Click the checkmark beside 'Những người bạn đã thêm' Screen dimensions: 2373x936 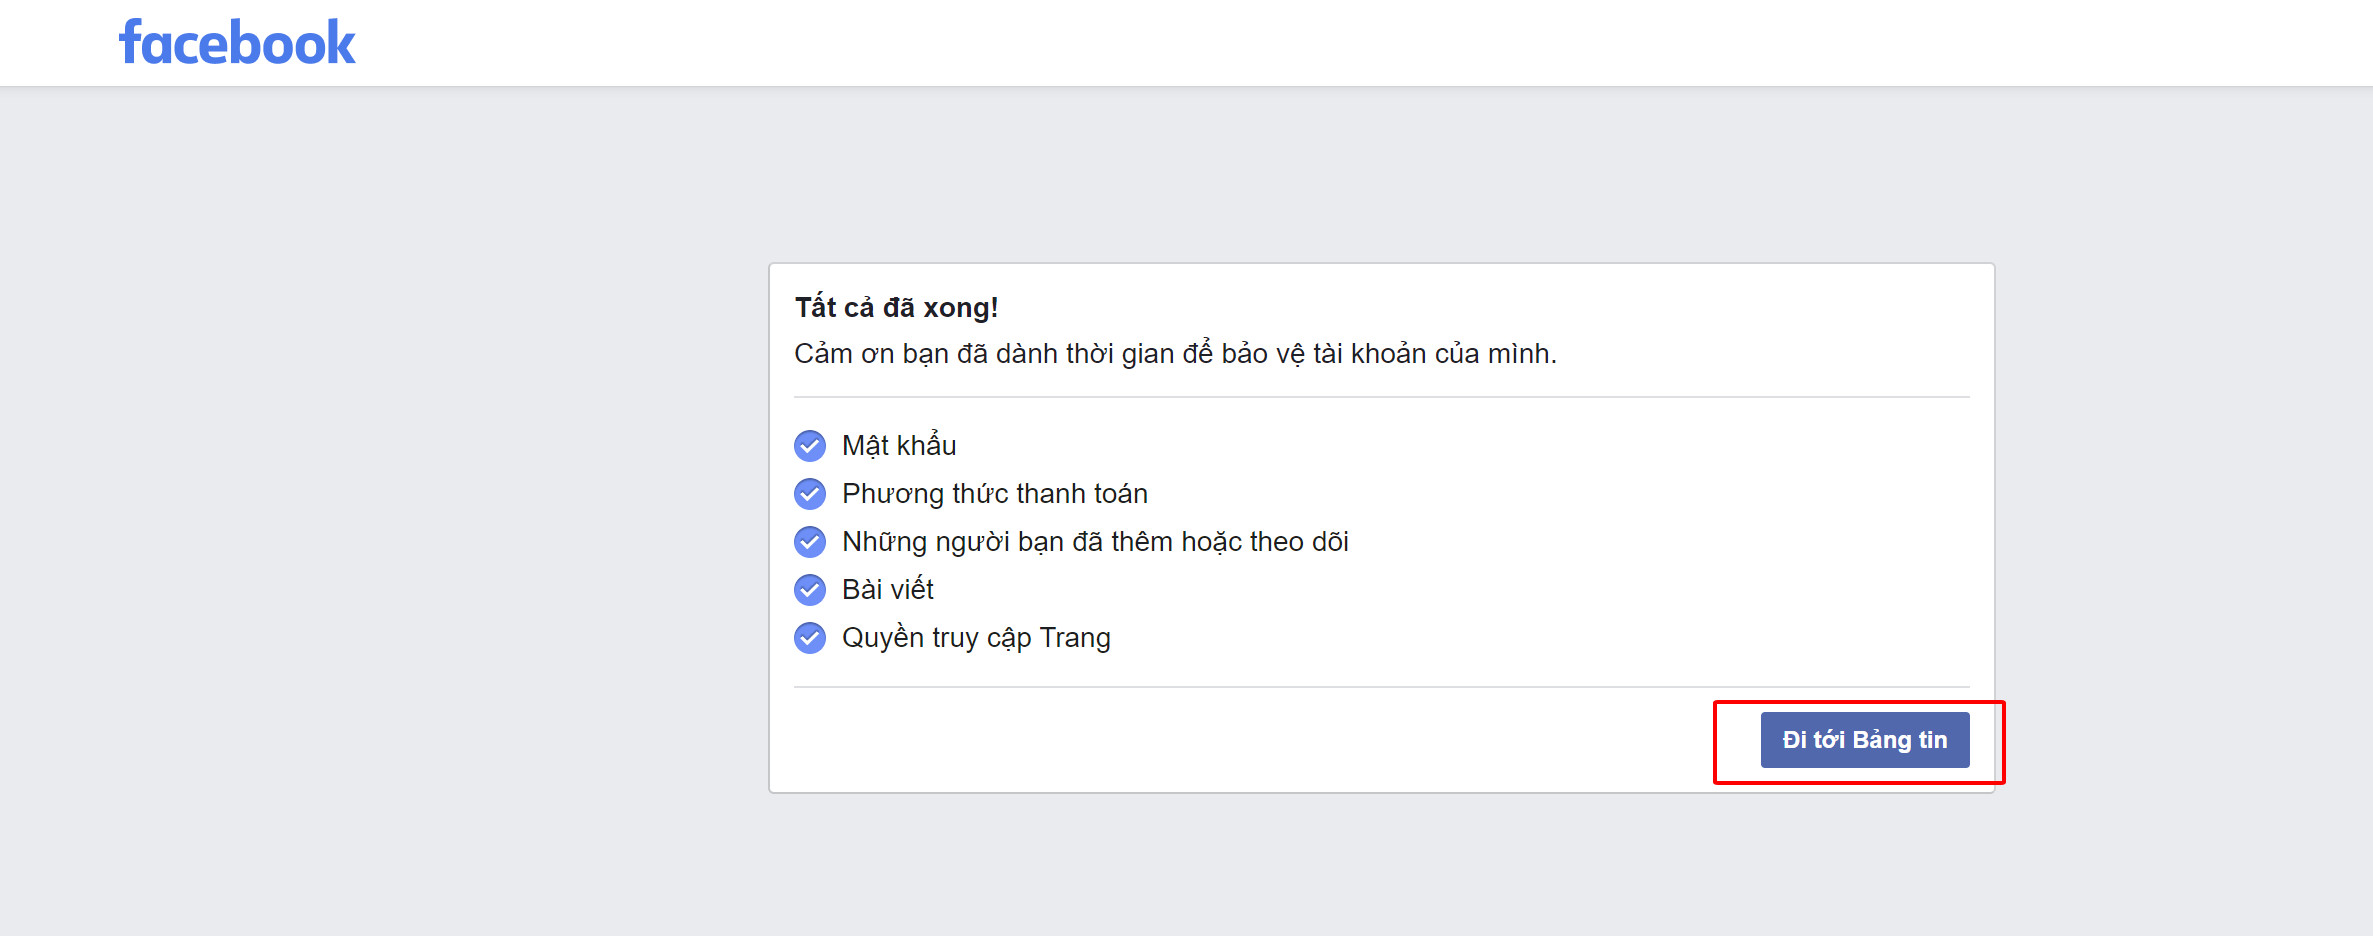(x=810, y=542)
